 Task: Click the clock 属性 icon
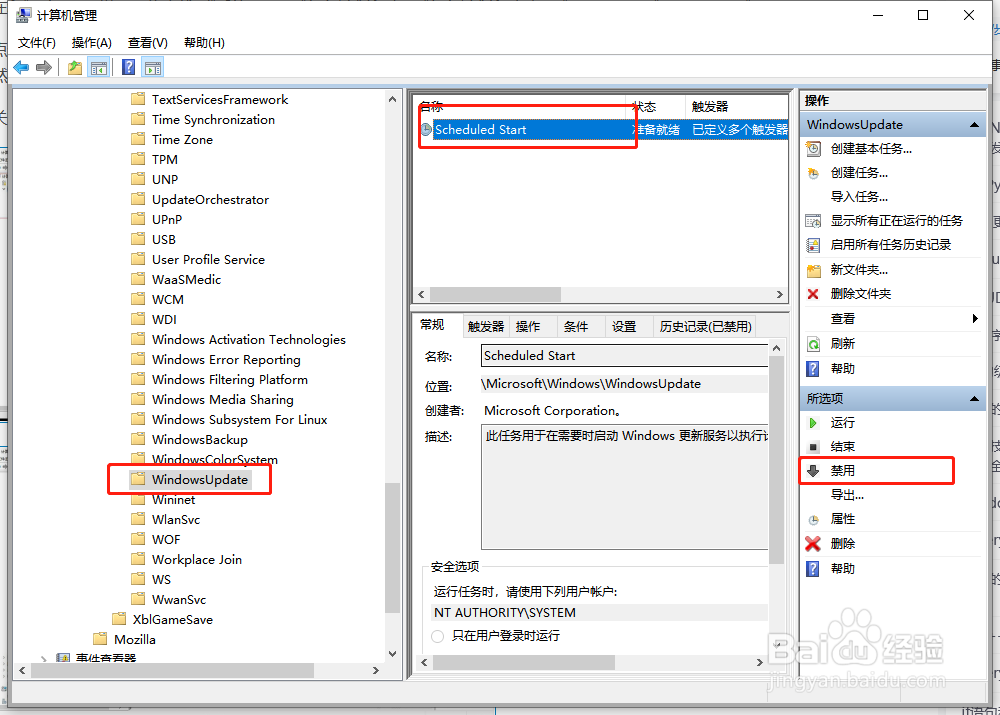813,520
